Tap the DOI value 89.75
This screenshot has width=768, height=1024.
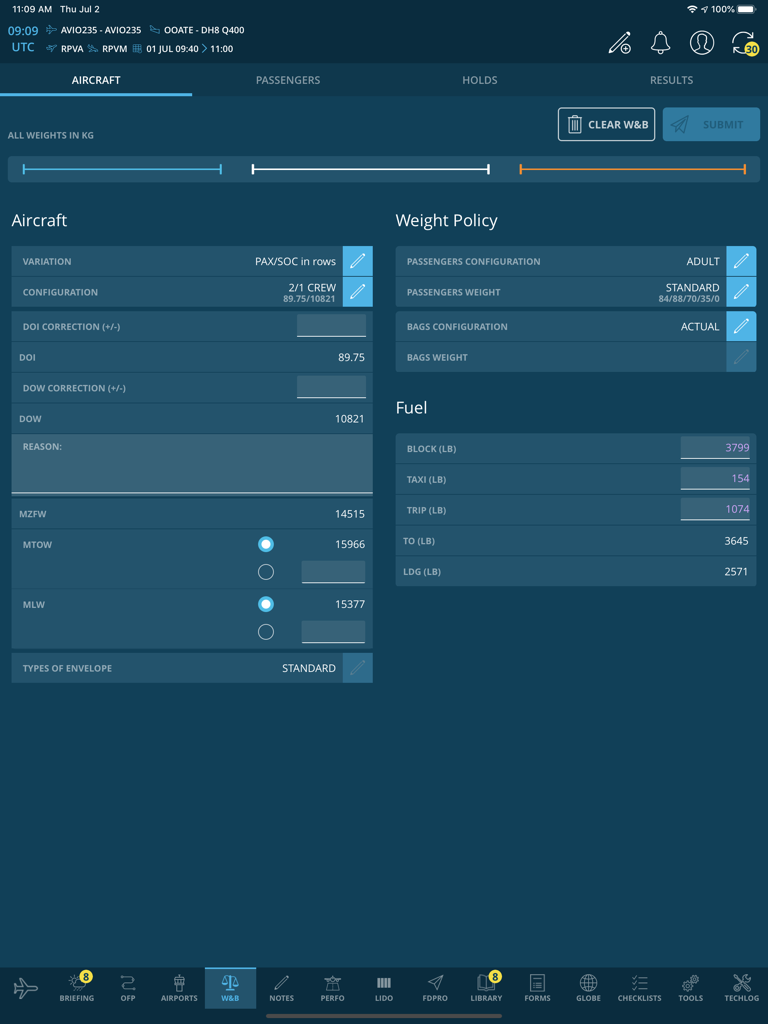[351, 358]
